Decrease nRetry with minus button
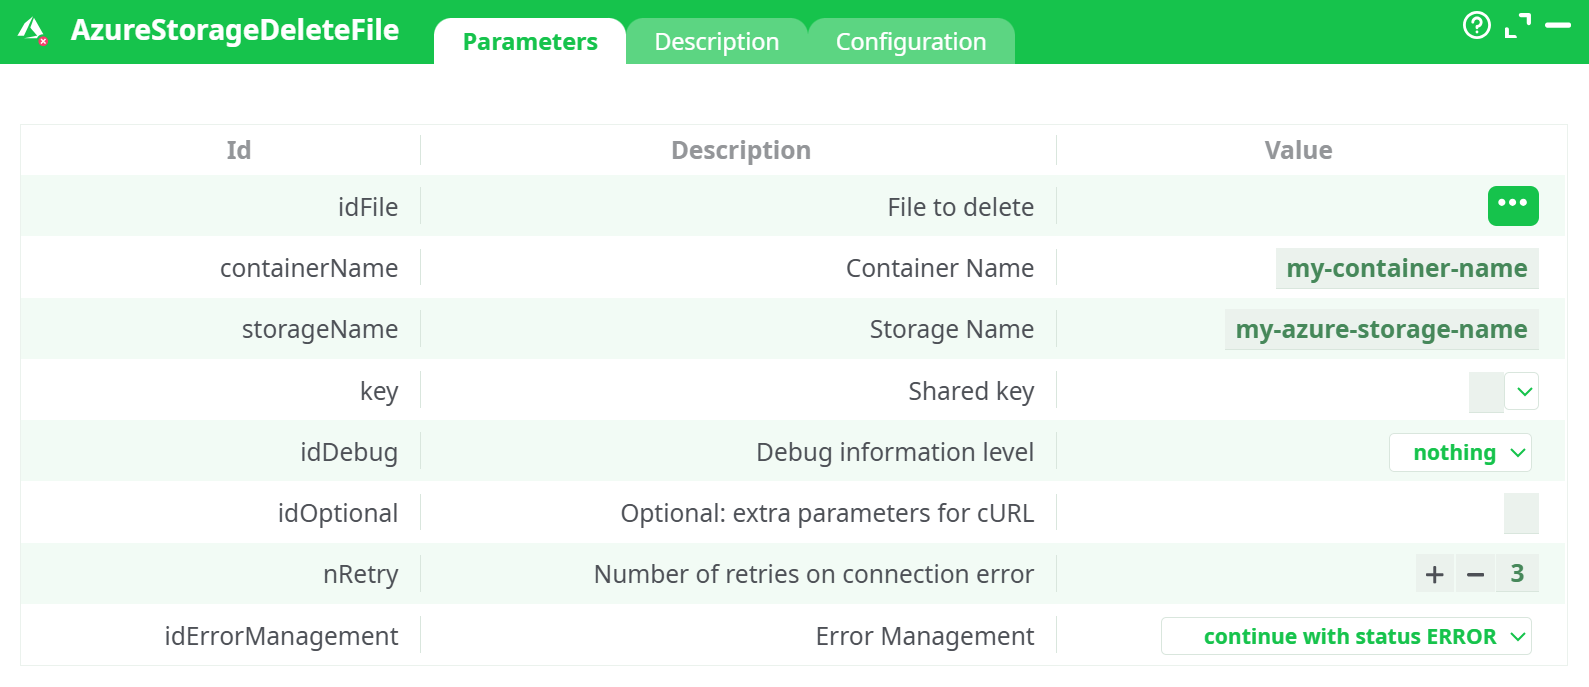Screen dimensions: 1589x687 point(1475,574)
